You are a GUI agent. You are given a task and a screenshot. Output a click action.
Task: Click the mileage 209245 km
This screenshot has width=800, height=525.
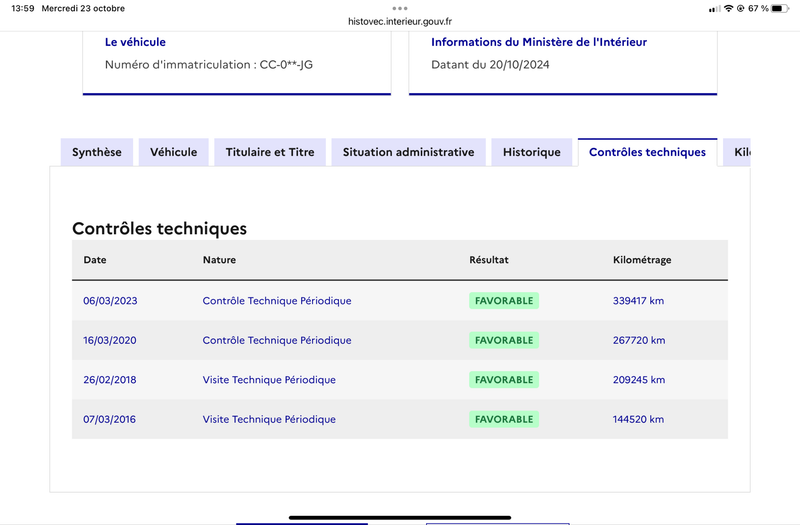(x=639, y=380)
